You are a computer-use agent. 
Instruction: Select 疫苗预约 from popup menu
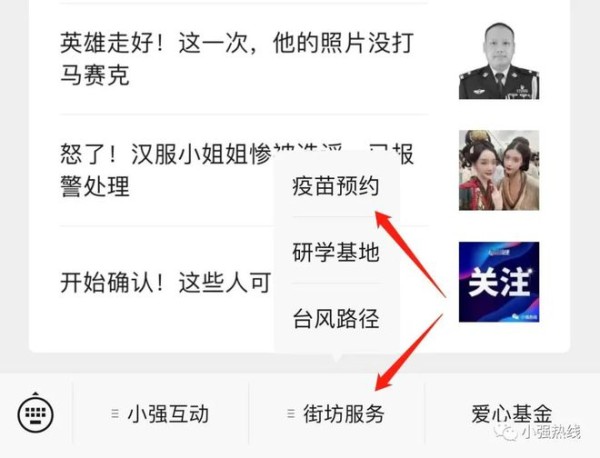(336, 186)
